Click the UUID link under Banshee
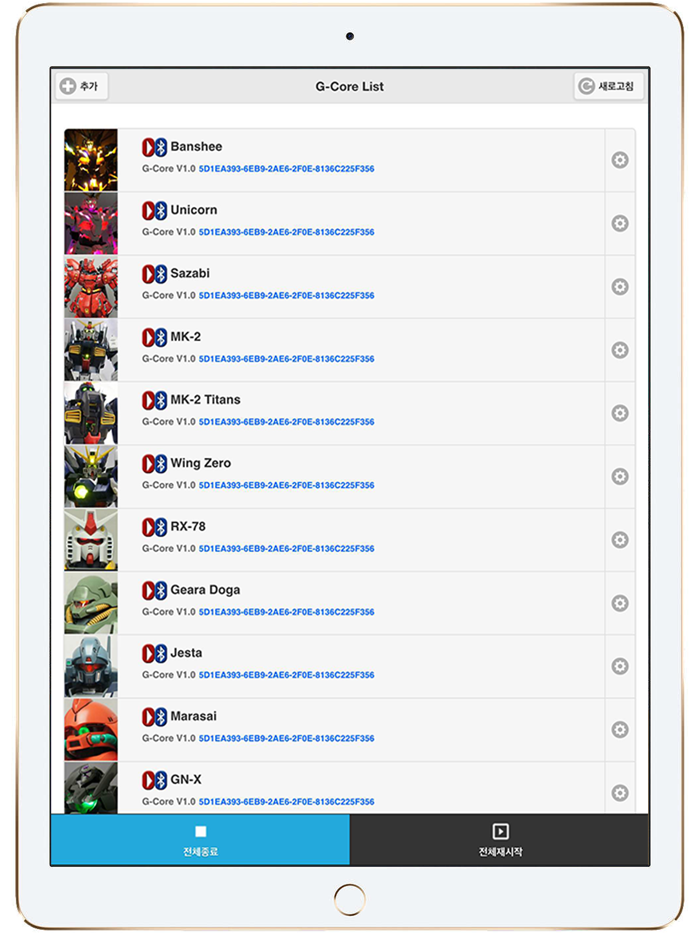Viewport: 700px width, 934px height. (287, 169)
